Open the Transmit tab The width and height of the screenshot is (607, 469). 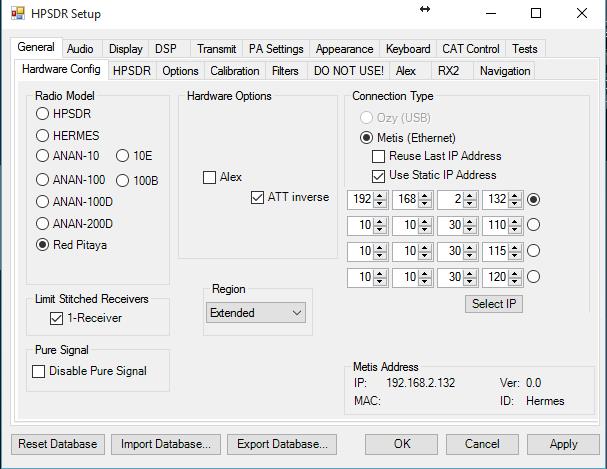pos(216,49)
